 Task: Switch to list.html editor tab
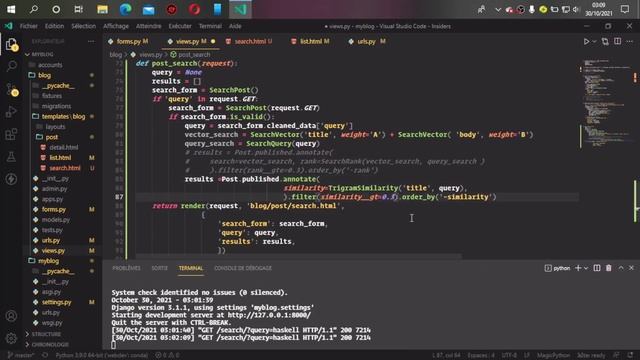click(x=311, y=41)
